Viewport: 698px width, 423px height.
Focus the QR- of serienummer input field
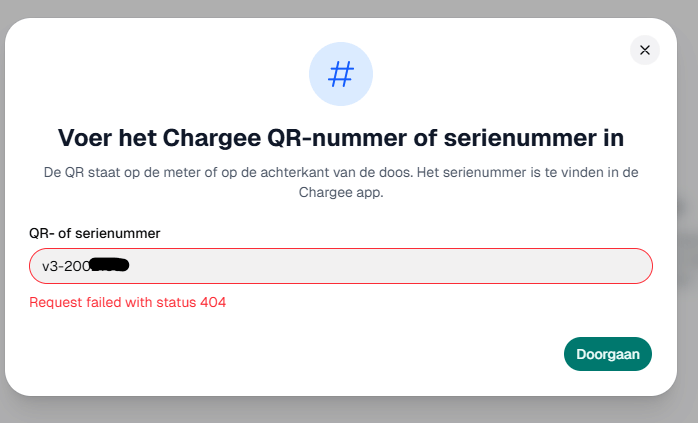click(x=341, y=266)
